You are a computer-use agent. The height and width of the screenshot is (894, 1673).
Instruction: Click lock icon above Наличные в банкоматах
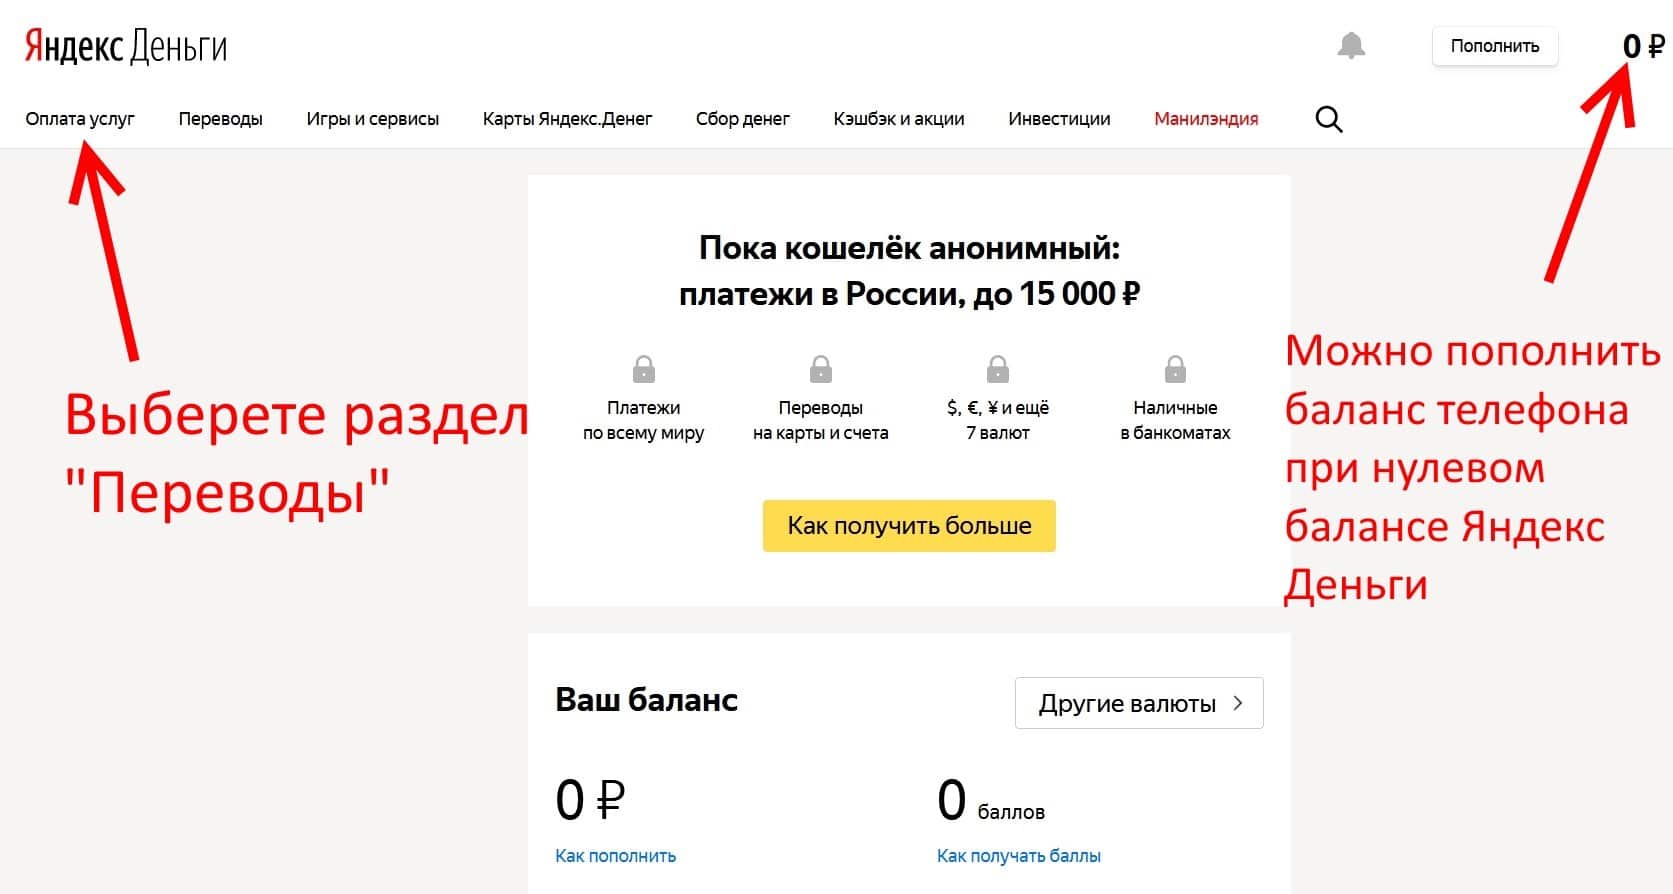click(x=1175, y=370)
